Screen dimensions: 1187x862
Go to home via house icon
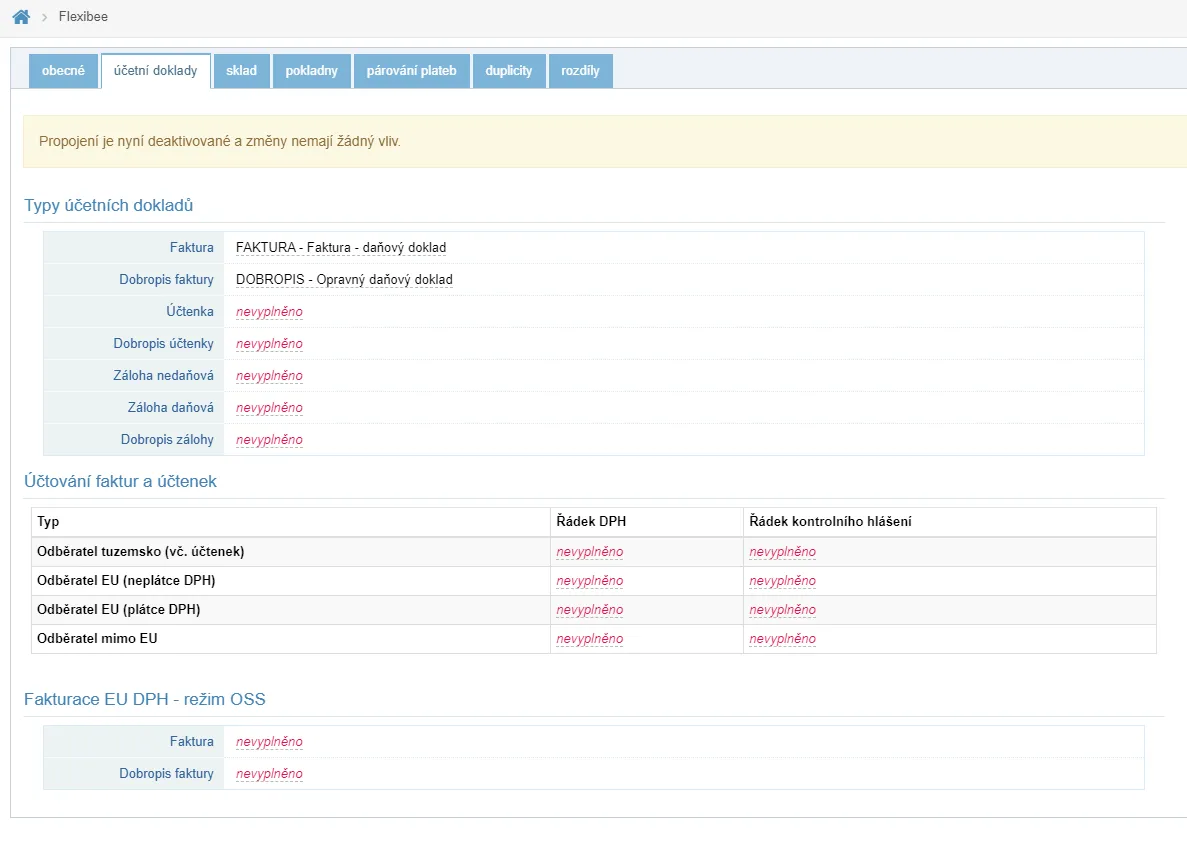pyautogui.click(x=21, y=17)
